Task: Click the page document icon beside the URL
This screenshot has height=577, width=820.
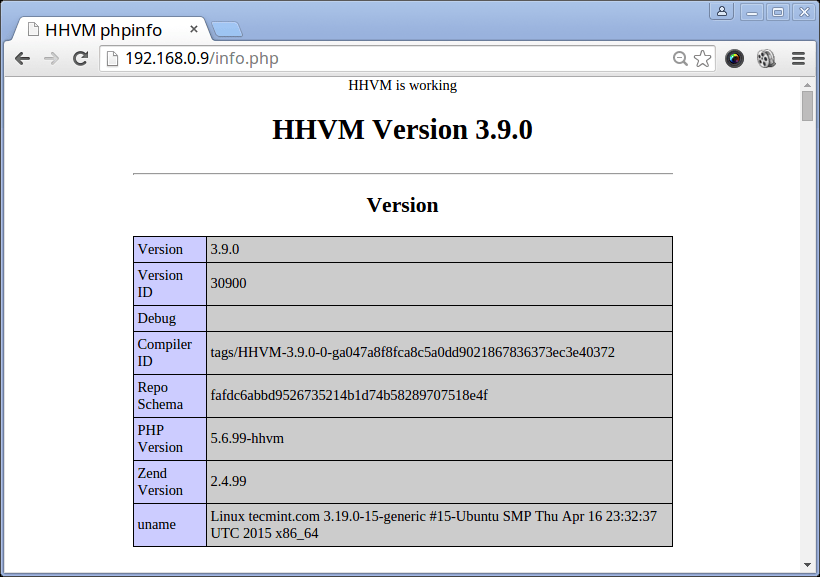Action: coord(110,59)
